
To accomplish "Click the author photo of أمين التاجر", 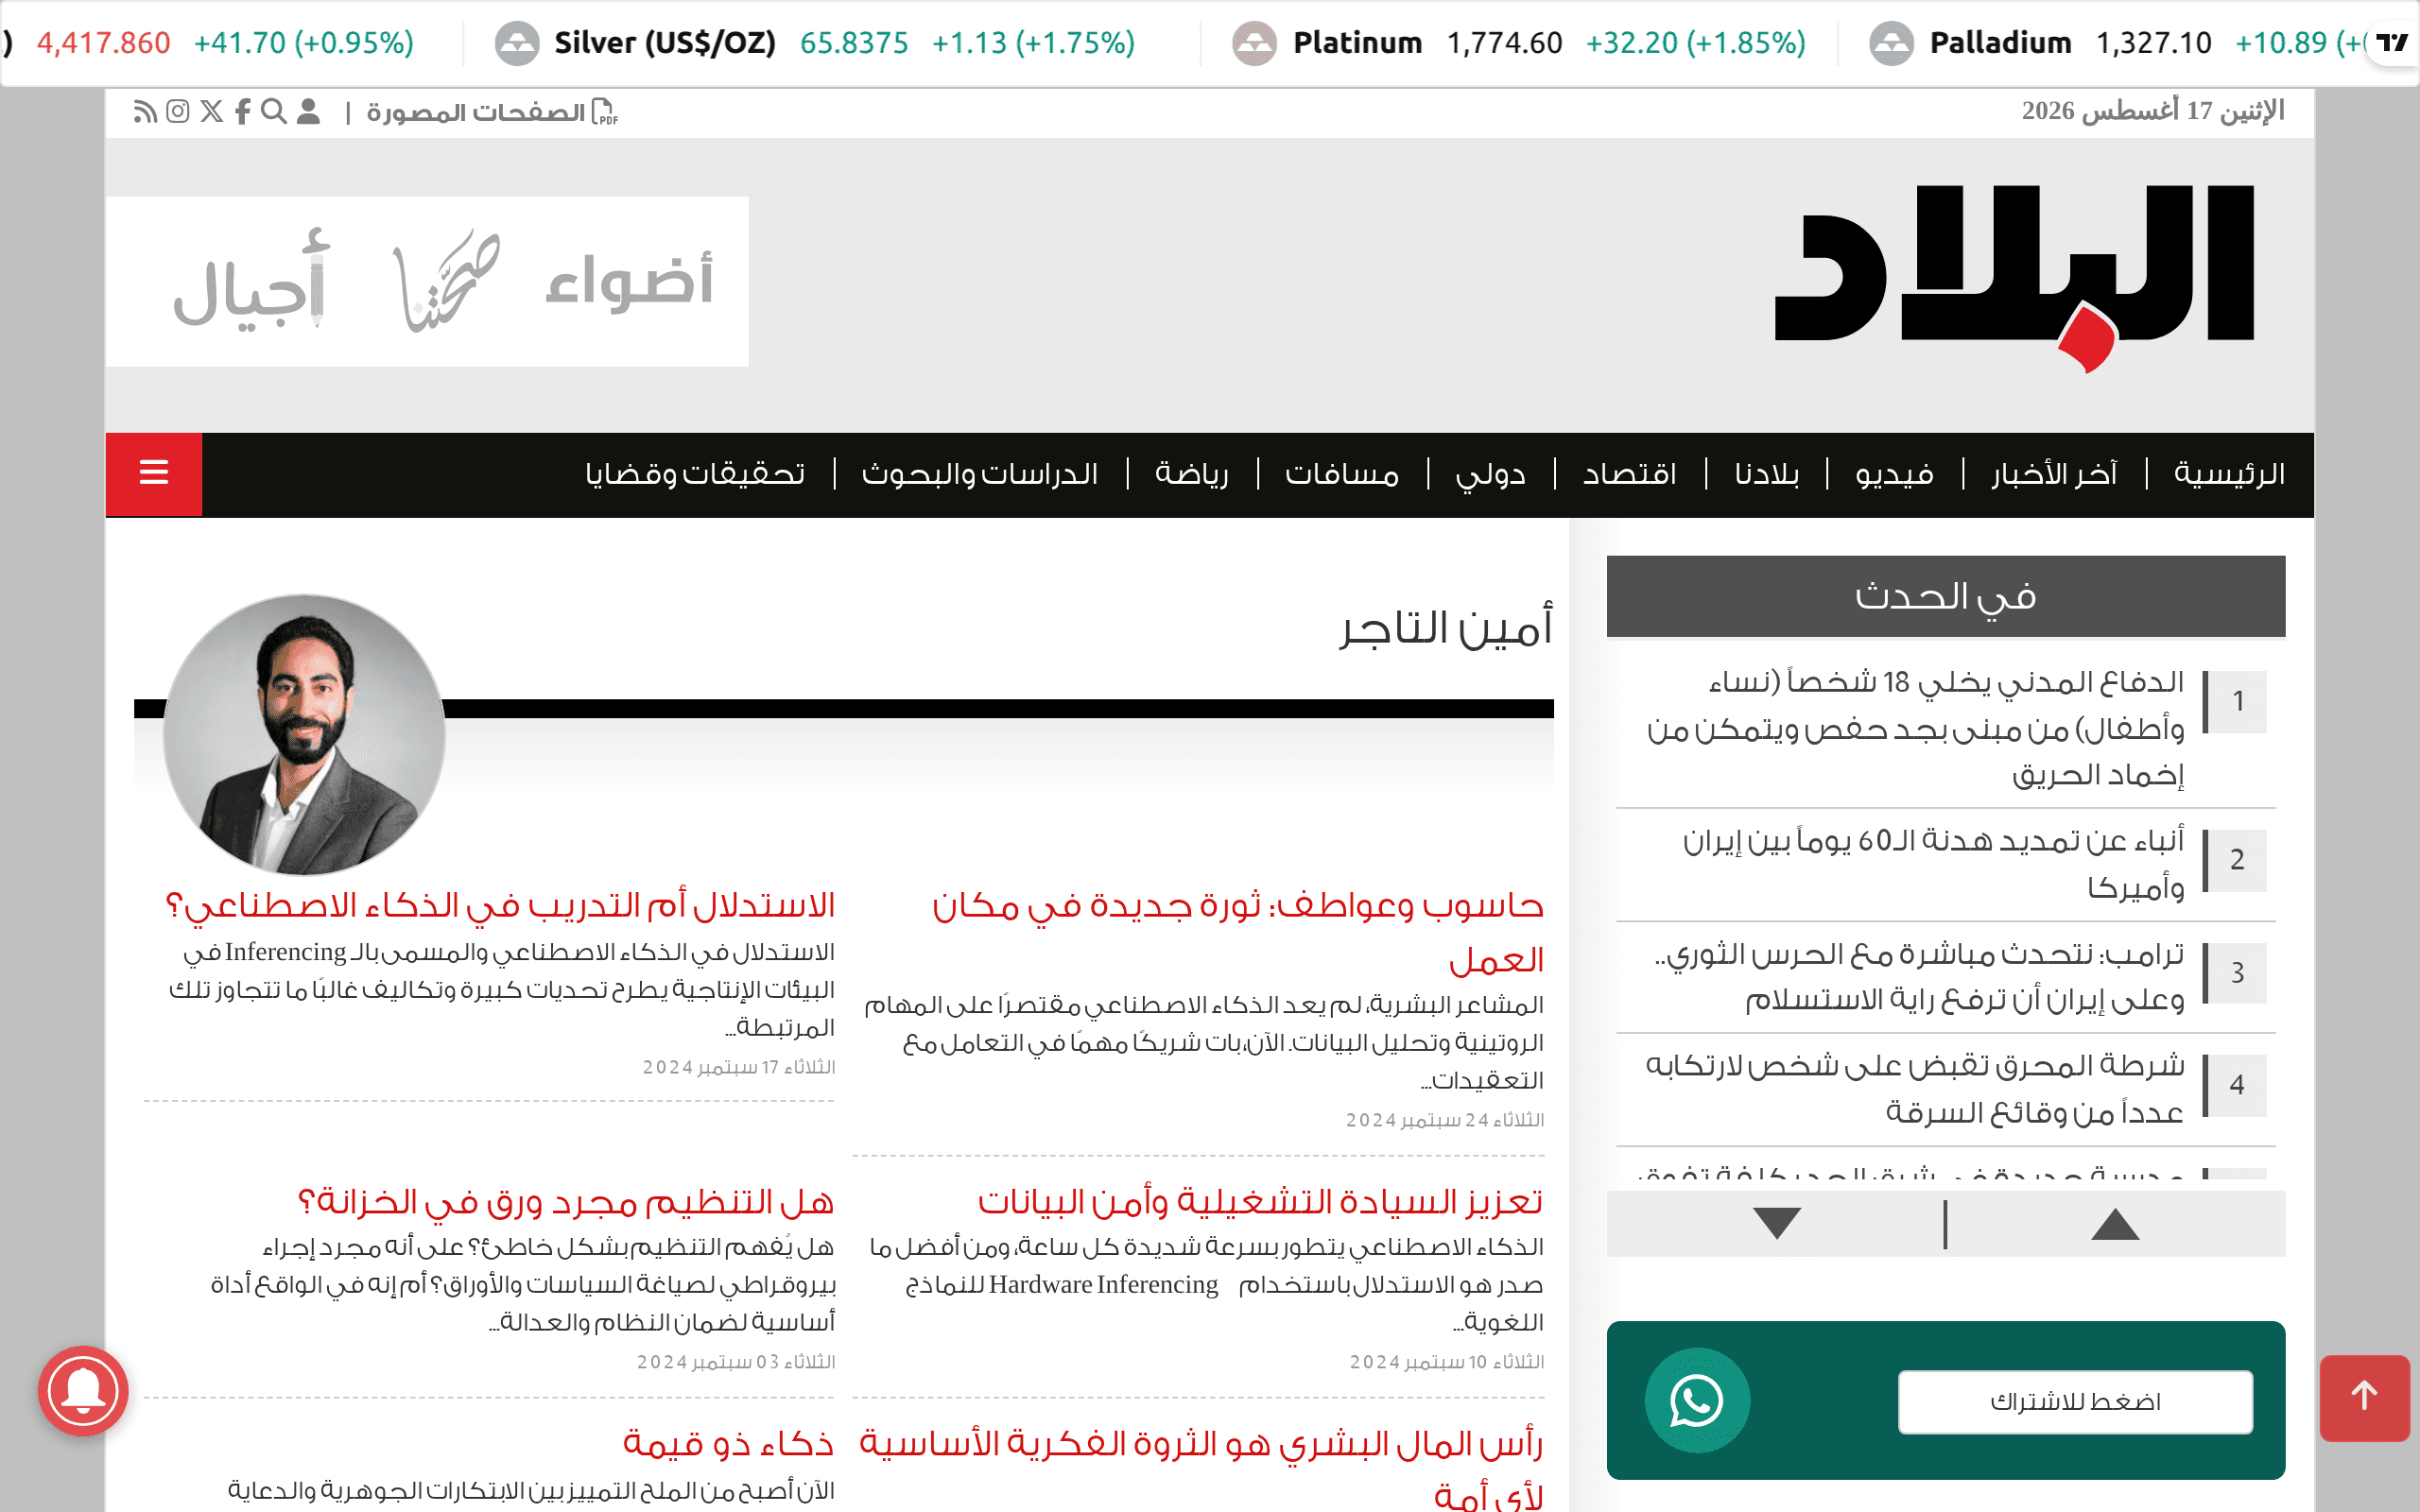I will (304, 735).
